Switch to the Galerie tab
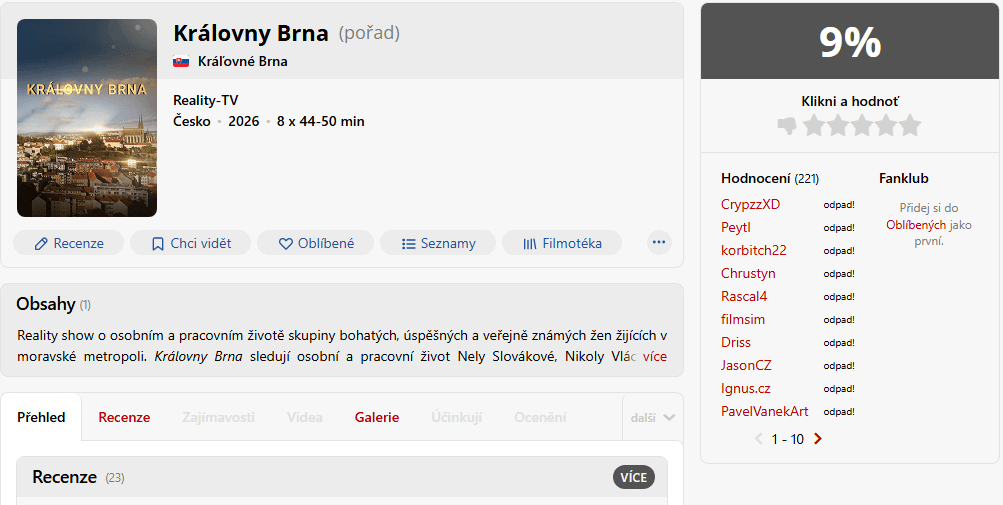The image size is (1003, 505). [376, 417]
